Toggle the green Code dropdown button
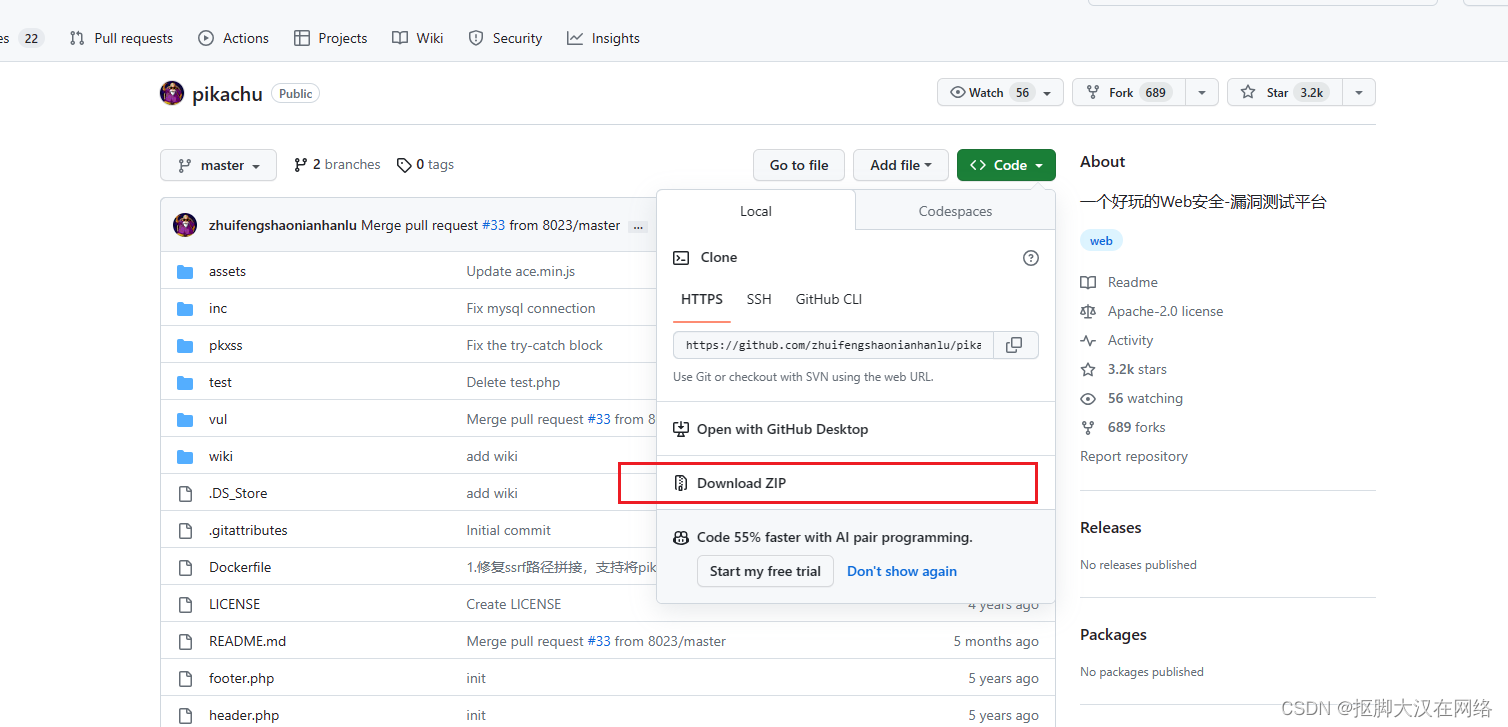The width and height of the screenshot is (1508, 727). (1006, 165)
